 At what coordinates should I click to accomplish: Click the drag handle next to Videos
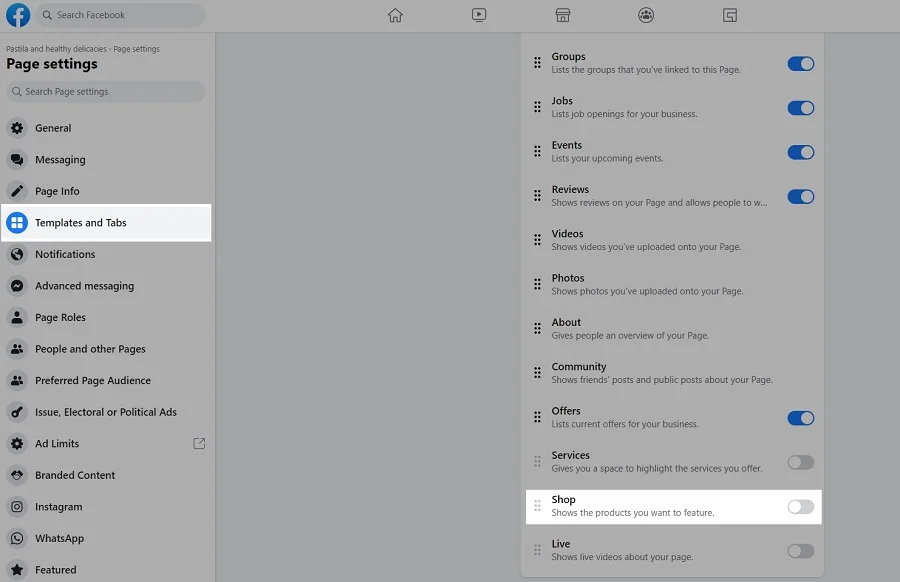click(x=537, y=240)
